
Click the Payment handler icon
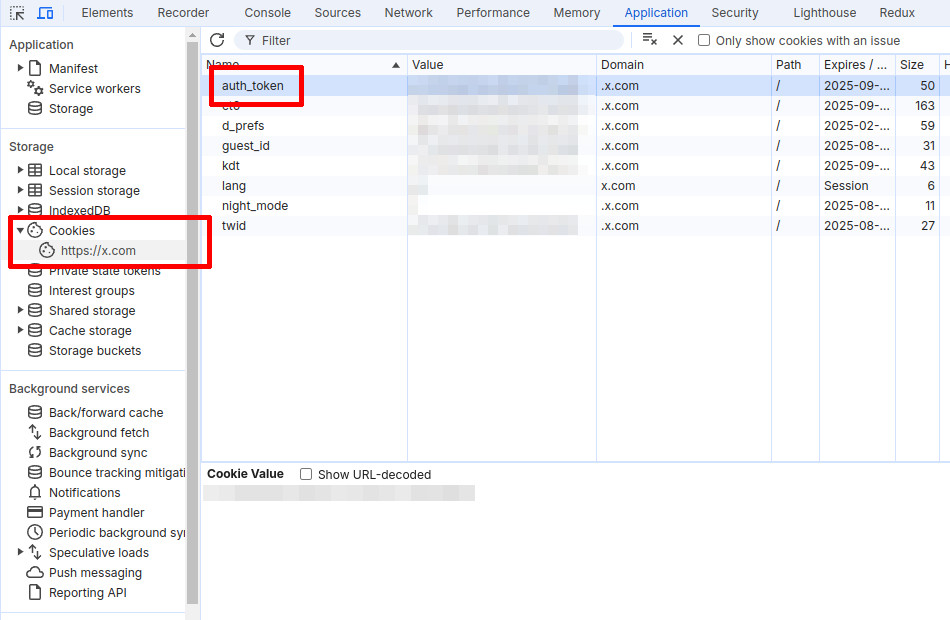pyautogui.click(x=37, y=512)
